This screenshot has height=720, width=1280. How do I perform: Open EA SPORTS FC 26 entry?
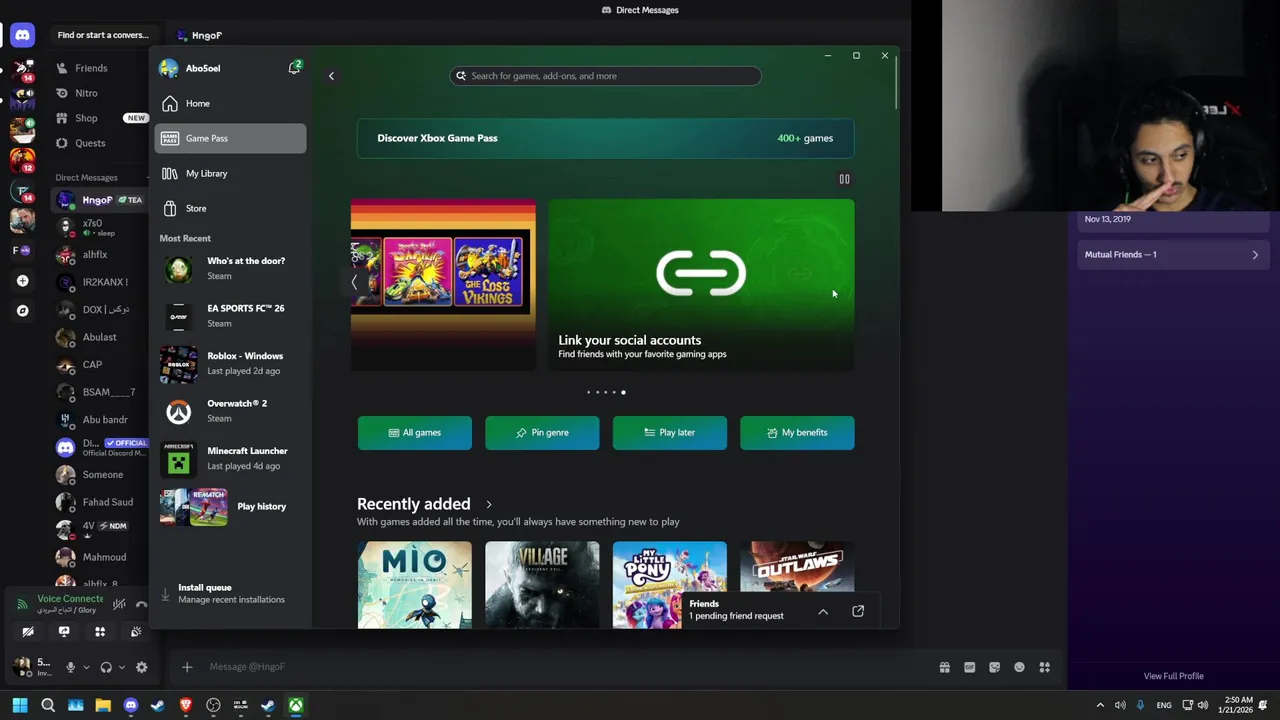(230, 316)
